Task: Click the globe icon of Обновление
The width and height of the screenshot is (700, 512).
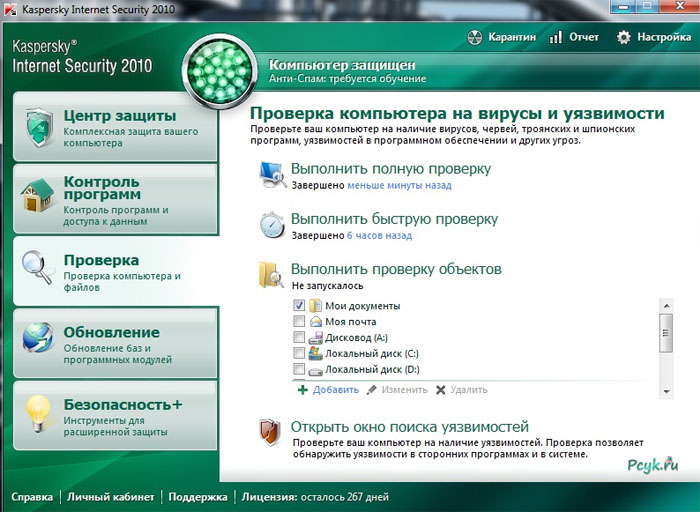Action: coord(38,338)
